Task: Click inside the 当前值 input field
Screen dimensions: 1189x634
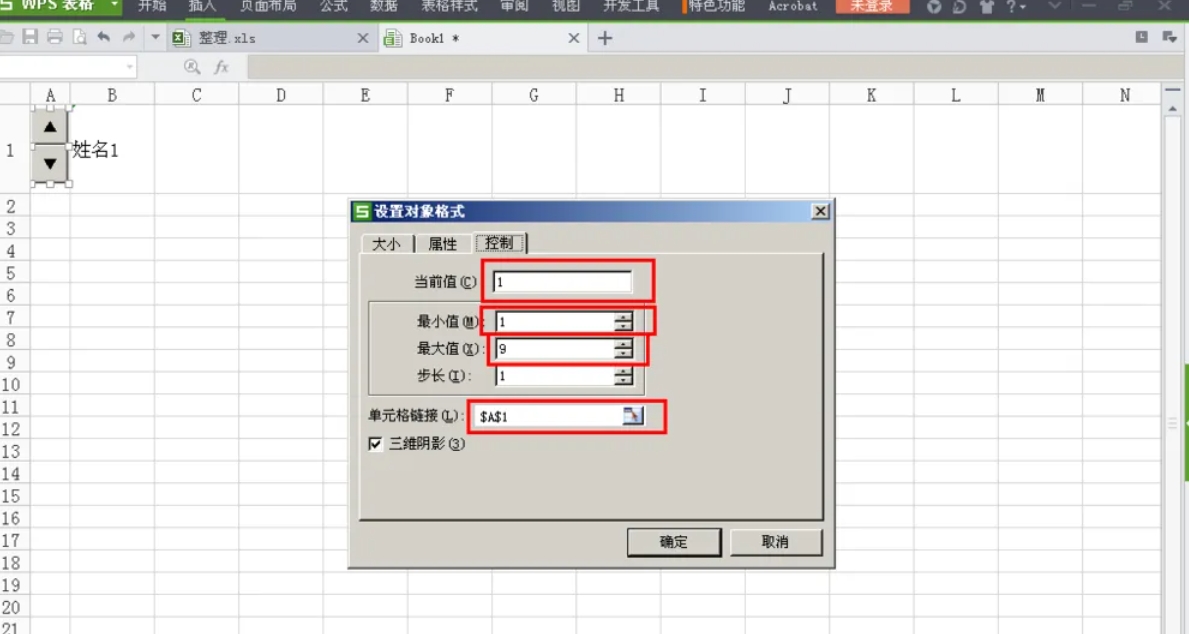Action: tap(560, 281)
